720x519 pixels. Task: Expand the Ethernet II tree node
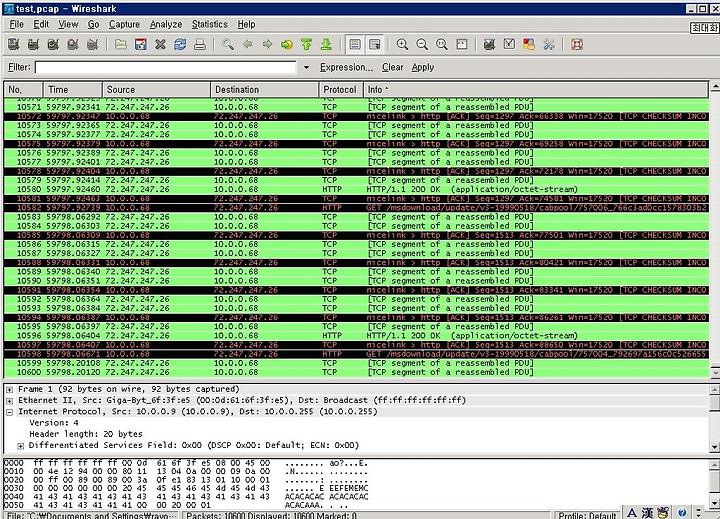(9, 401)
